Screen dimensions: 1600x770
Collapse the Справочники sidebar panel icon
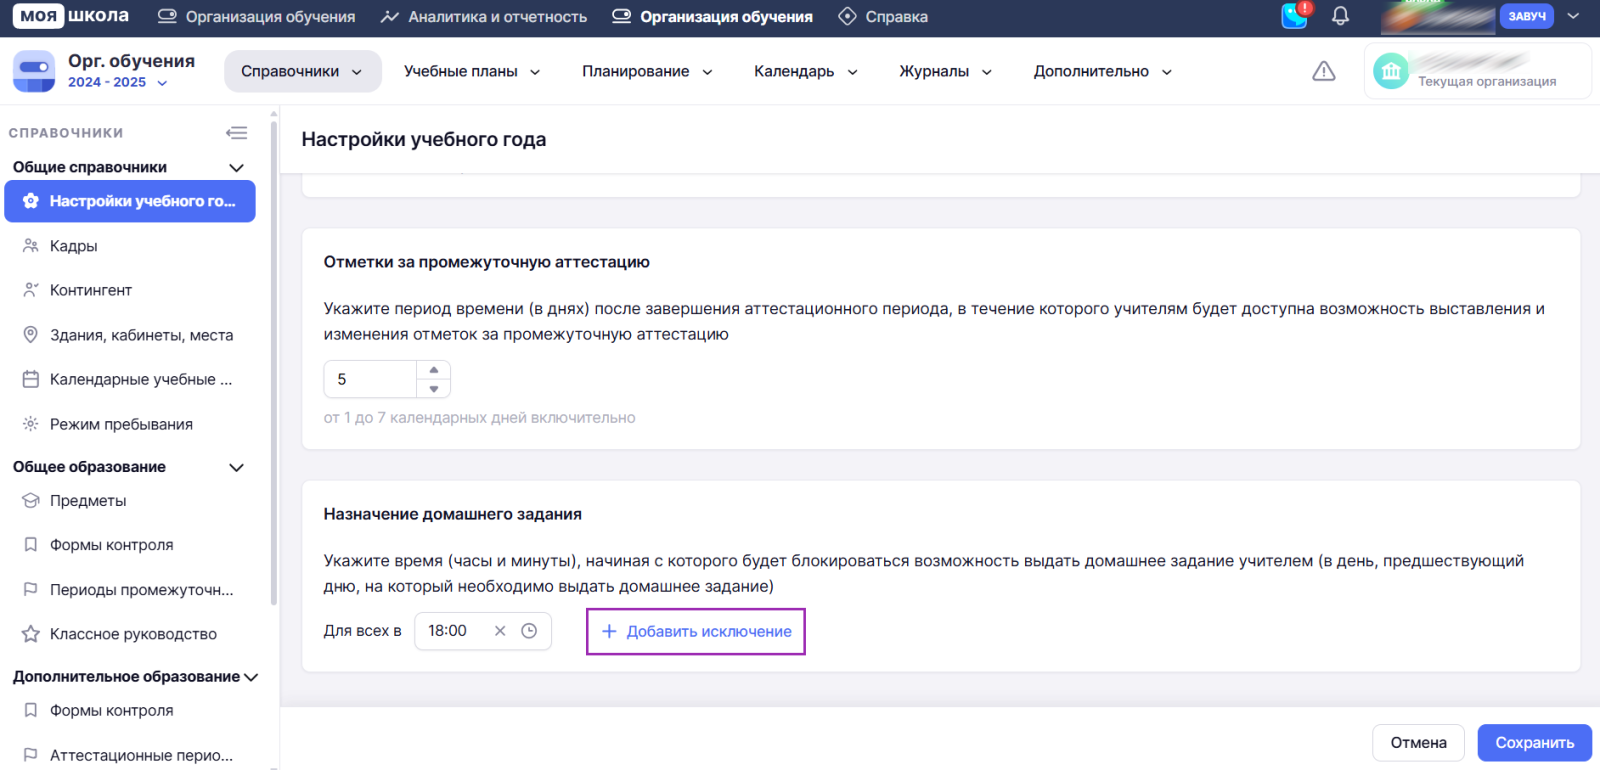237,133
